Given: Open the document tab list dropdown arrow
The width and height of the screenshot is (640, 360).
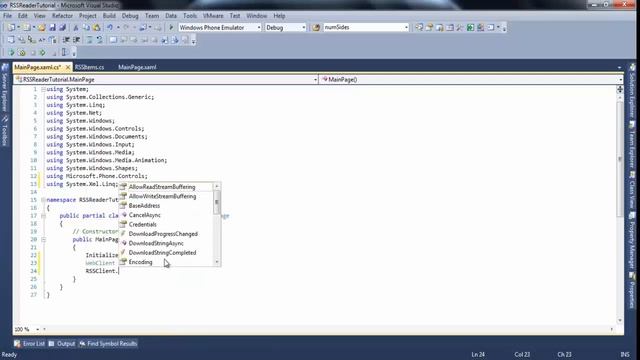Looking at the screenshot, I should pyautogui.click(x=619, y=67).
